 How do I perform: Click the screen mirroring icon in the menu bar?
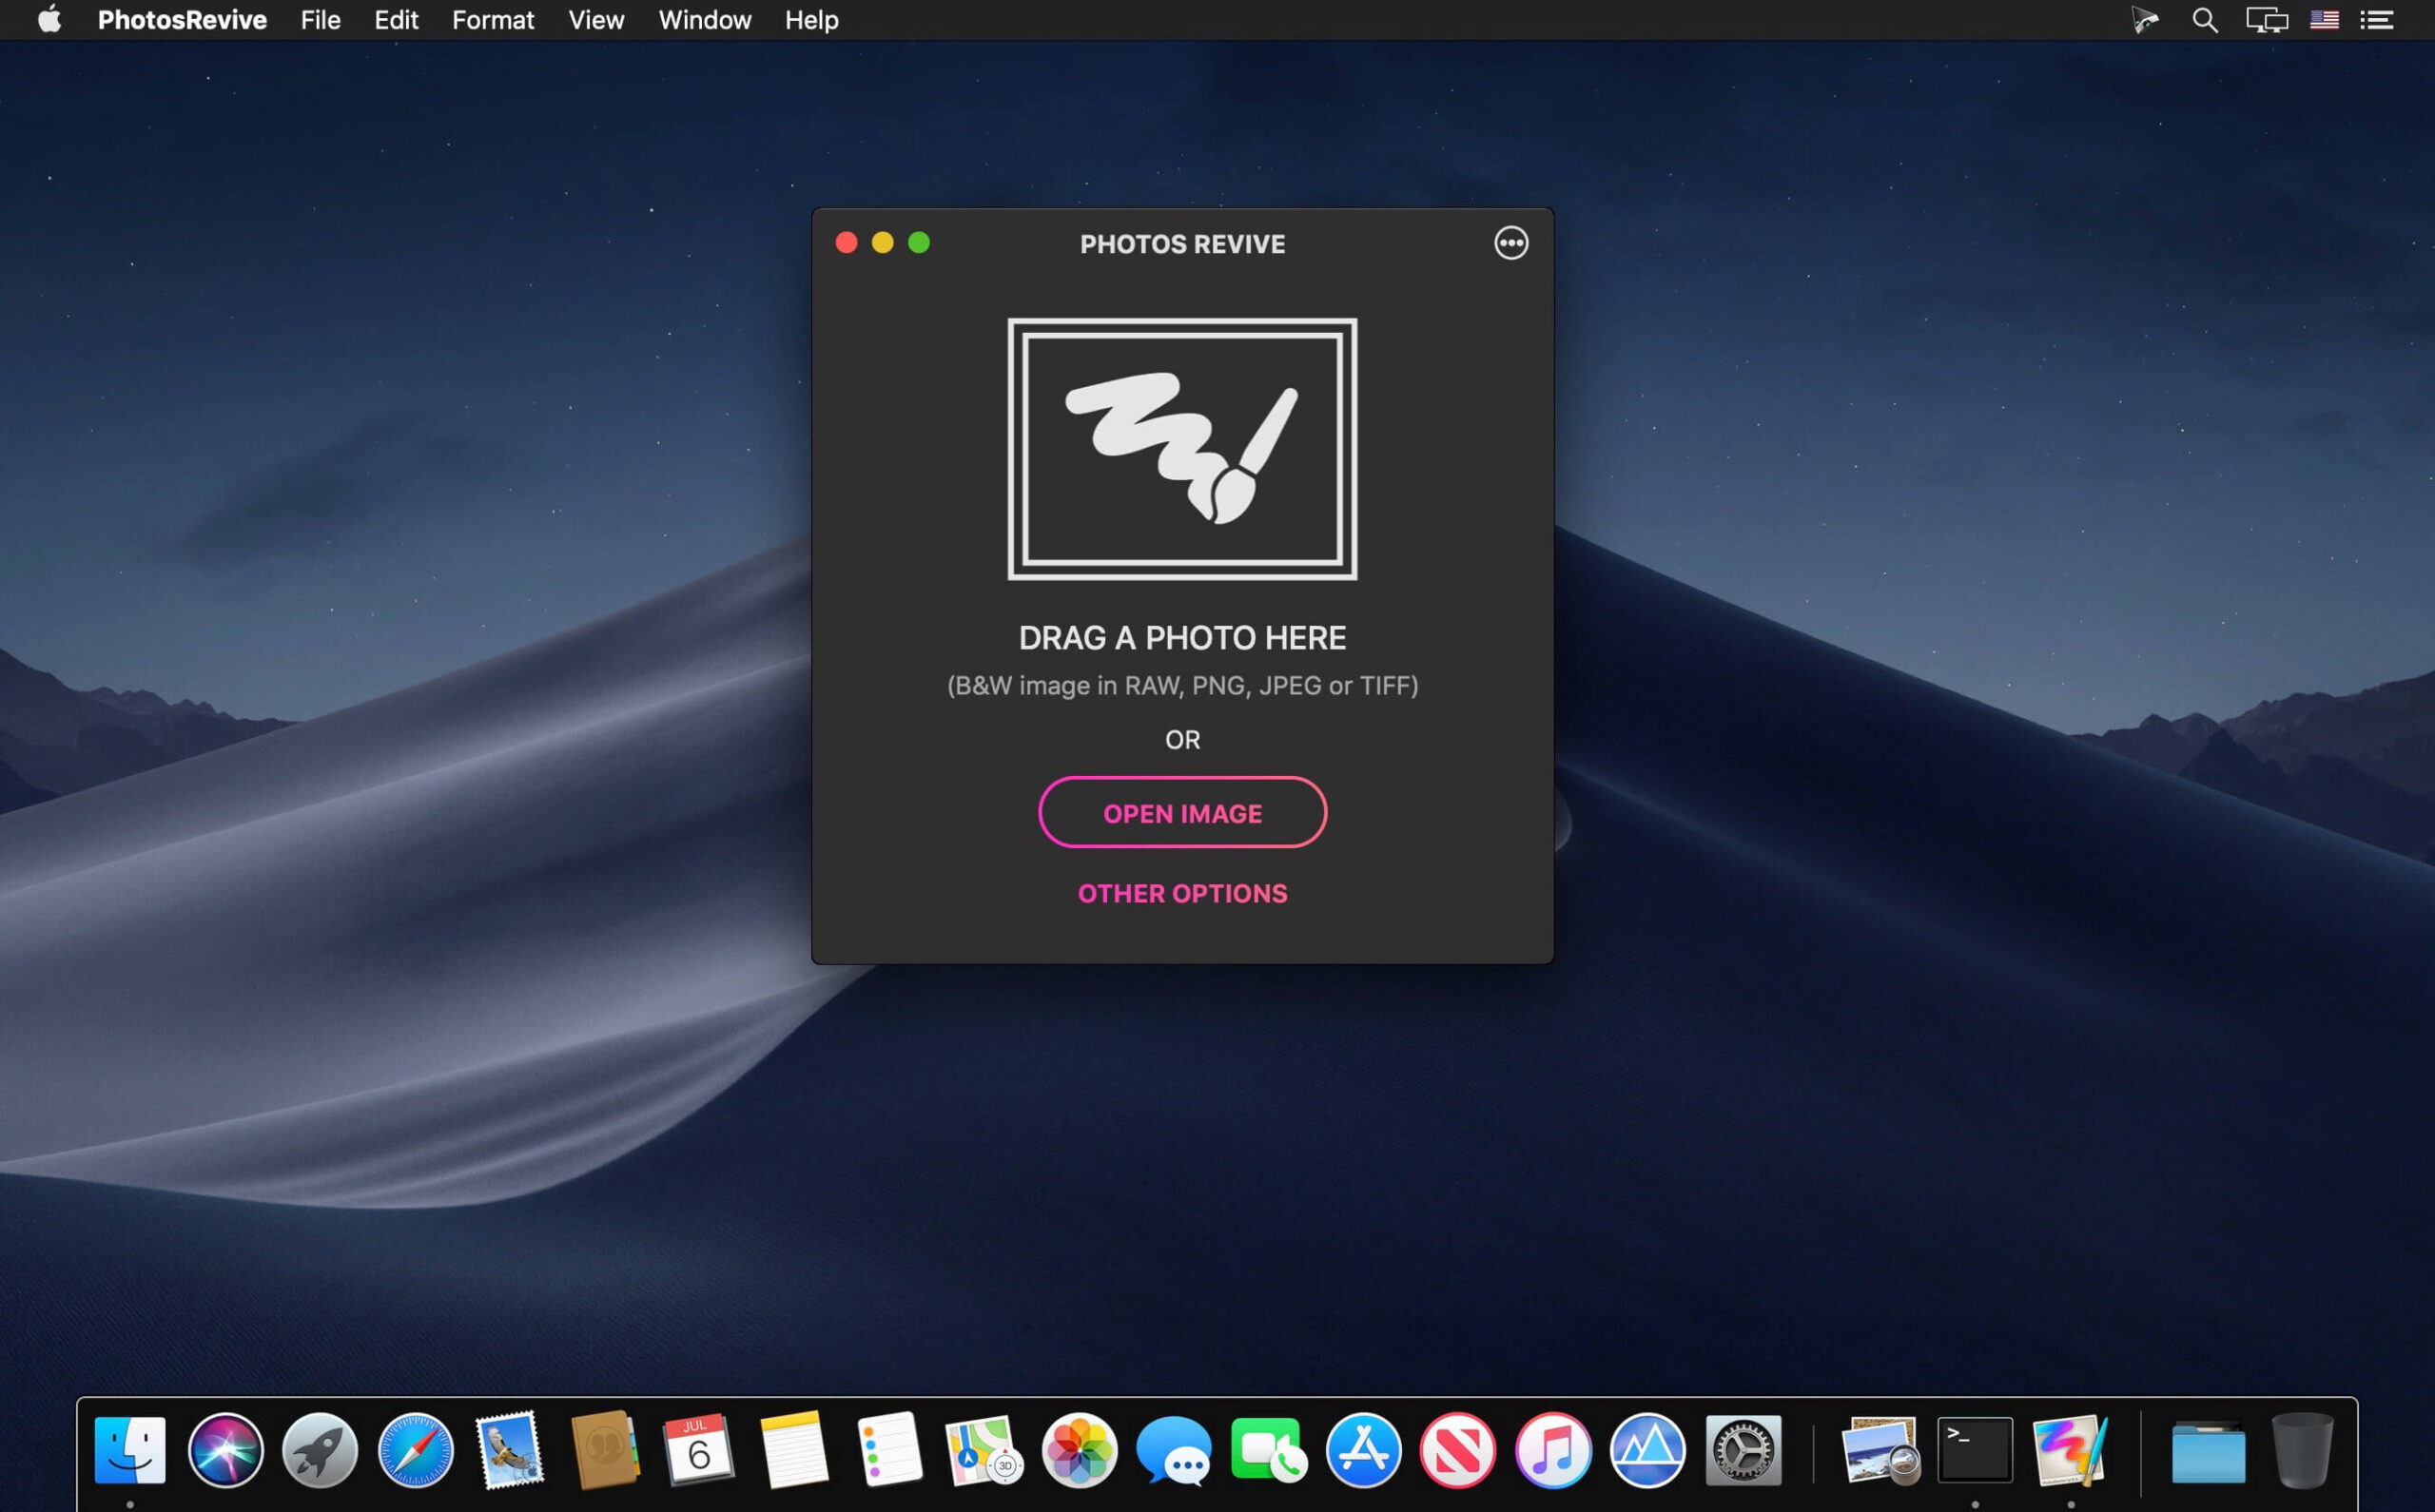coord(2266,19)
